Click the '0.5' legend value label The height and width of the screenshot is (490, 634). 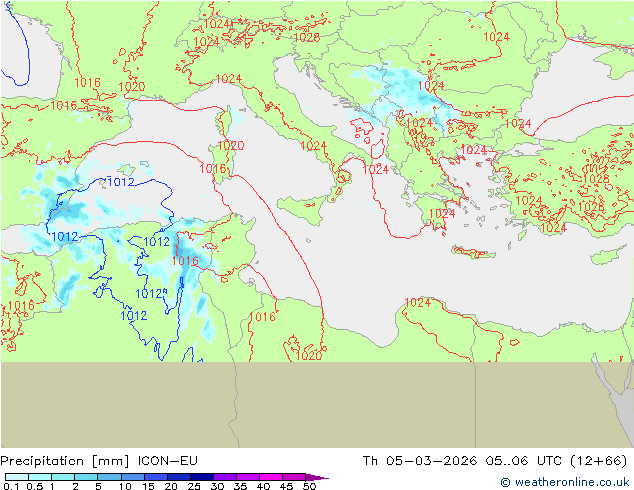[x=34, y=486]
